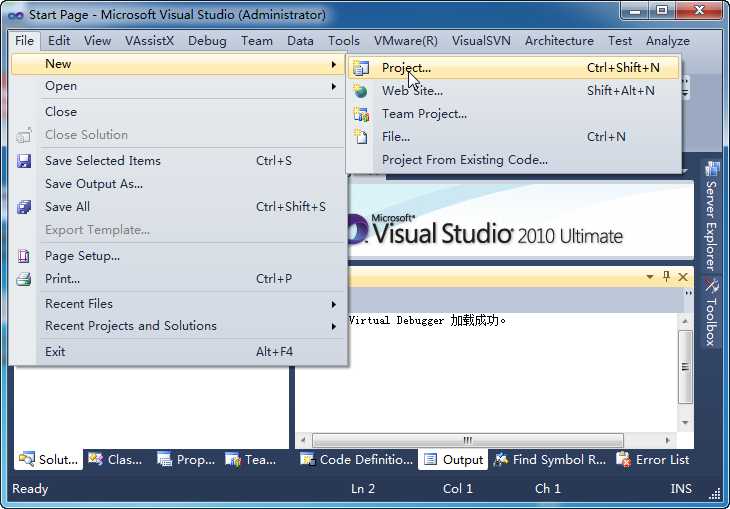Click the Team Explorer tab icon
Screen dimensions: 730x509
233,460
